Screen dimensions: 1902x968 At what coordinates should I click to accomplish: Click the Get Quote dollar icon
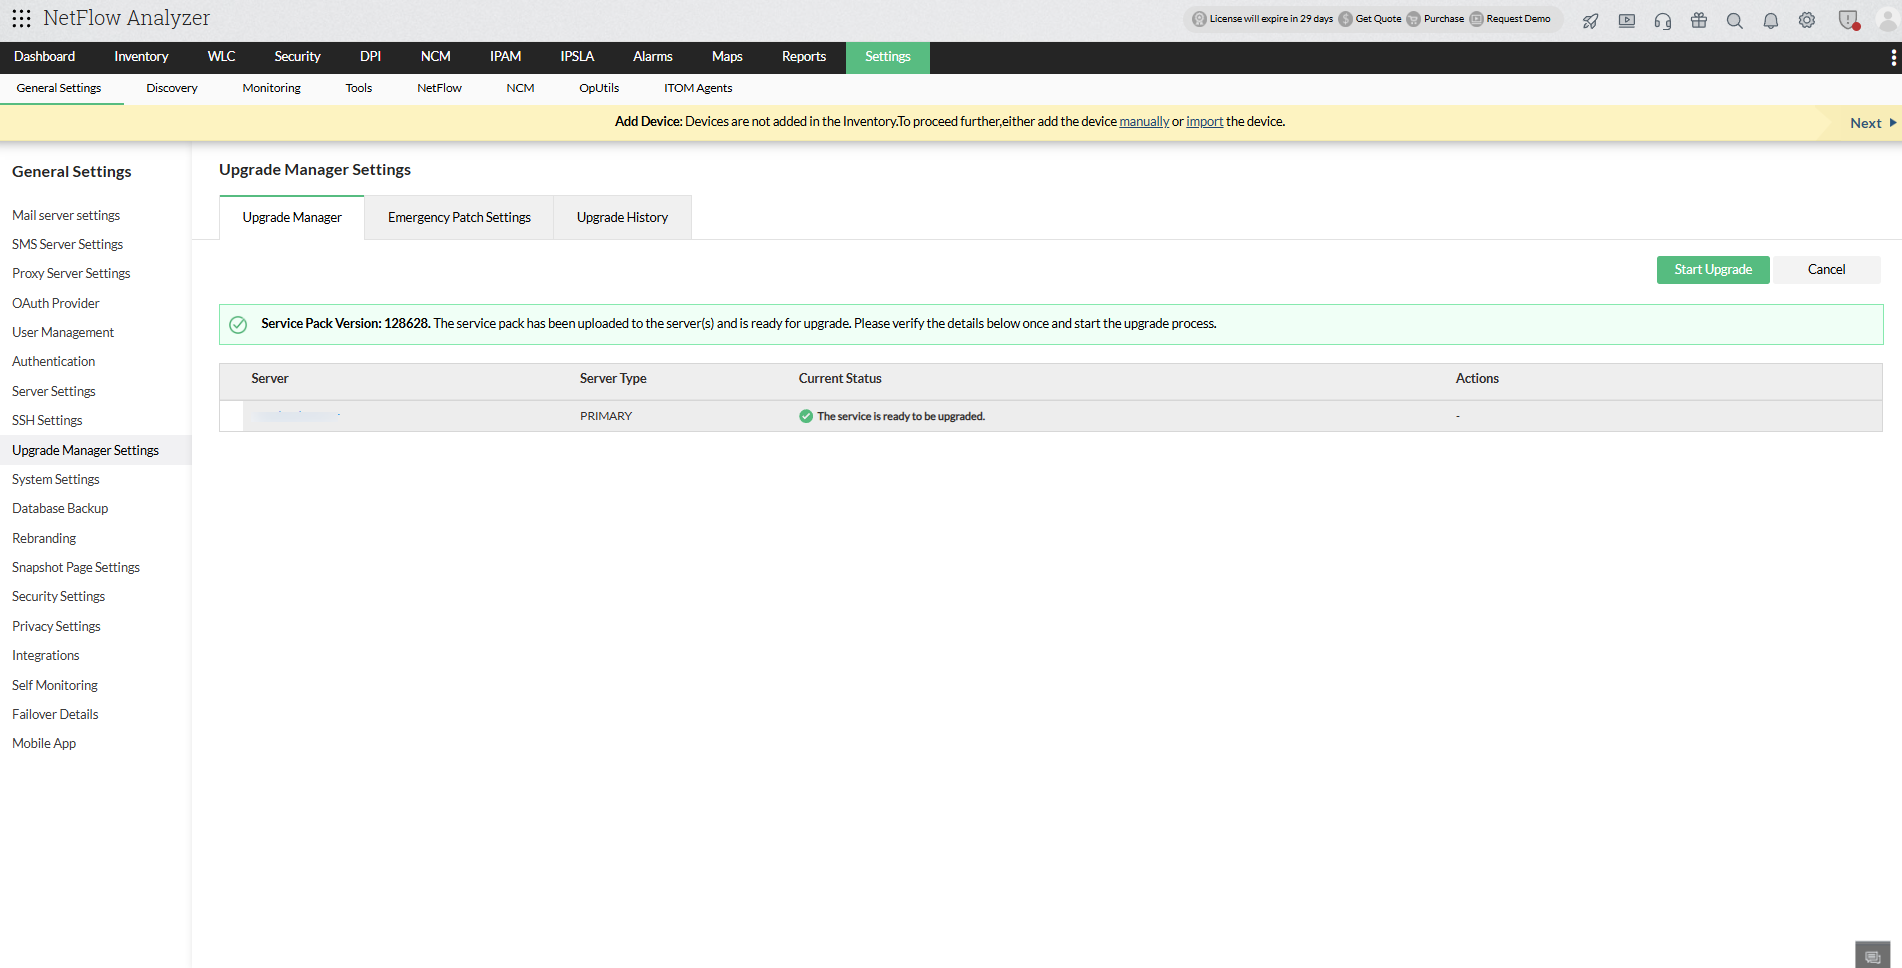pyautogui.click(x=1345, y=19)
